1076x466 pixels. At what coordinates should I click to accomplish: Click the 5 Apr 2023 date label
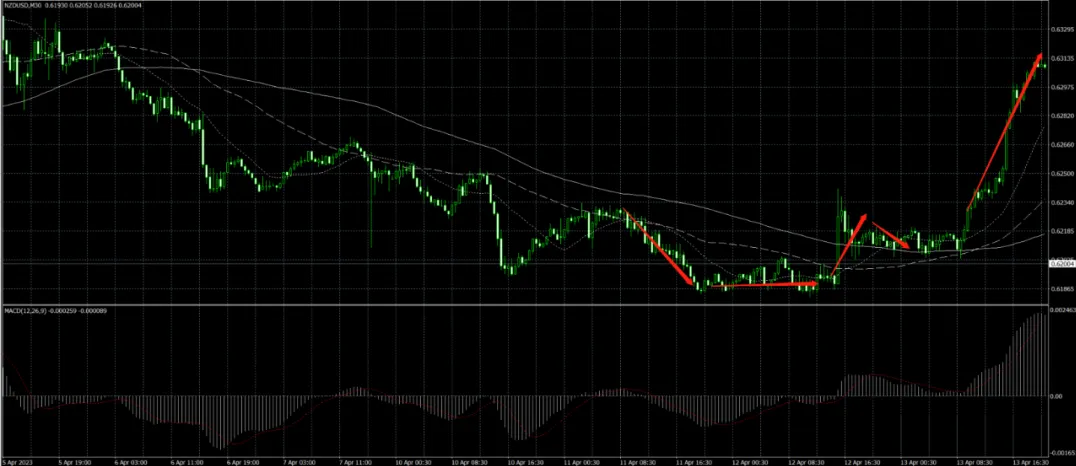coord(16,462)
